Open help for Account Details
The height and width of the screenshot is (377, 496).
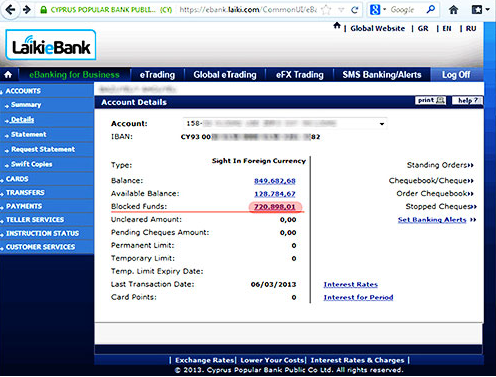467,100
